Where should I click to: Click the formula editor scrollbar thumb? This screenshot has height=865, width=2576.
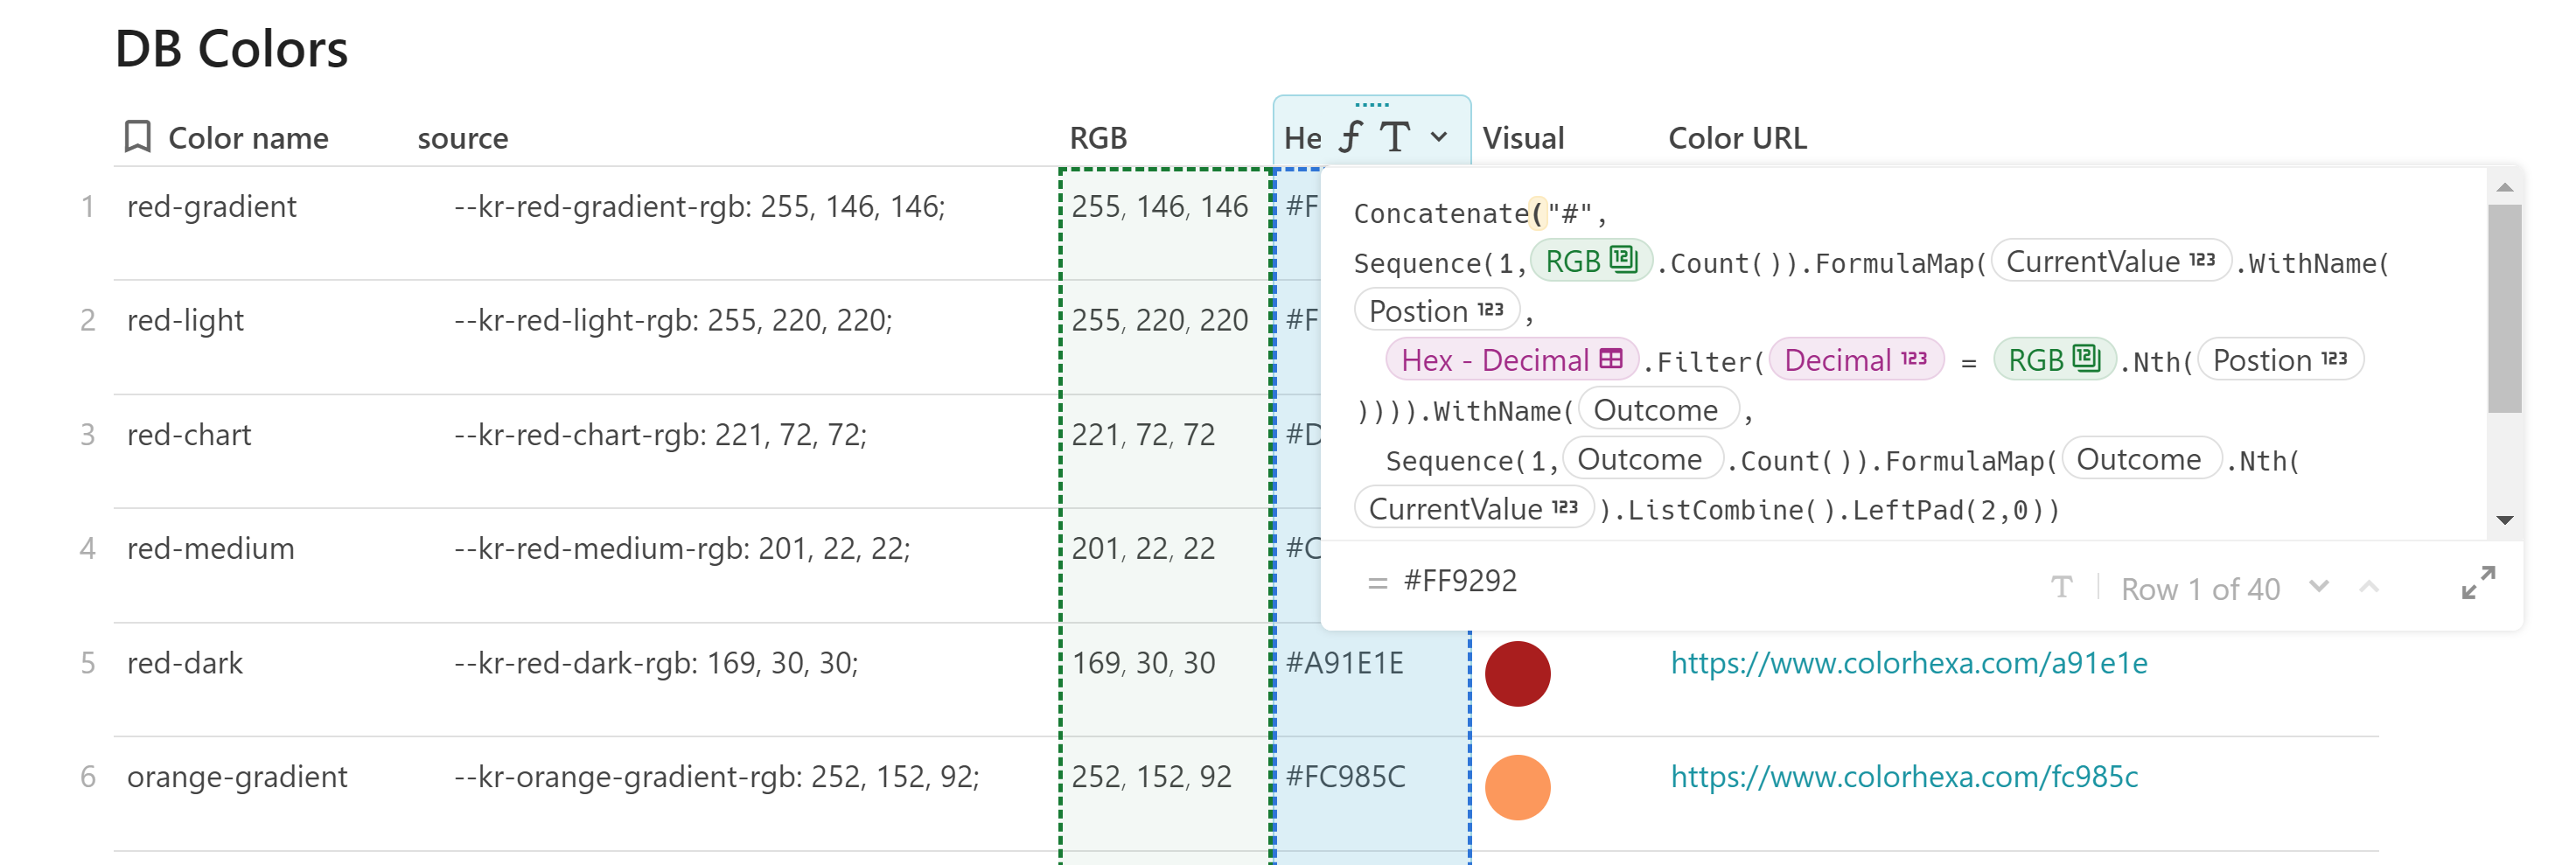[x=2504, y=308]
